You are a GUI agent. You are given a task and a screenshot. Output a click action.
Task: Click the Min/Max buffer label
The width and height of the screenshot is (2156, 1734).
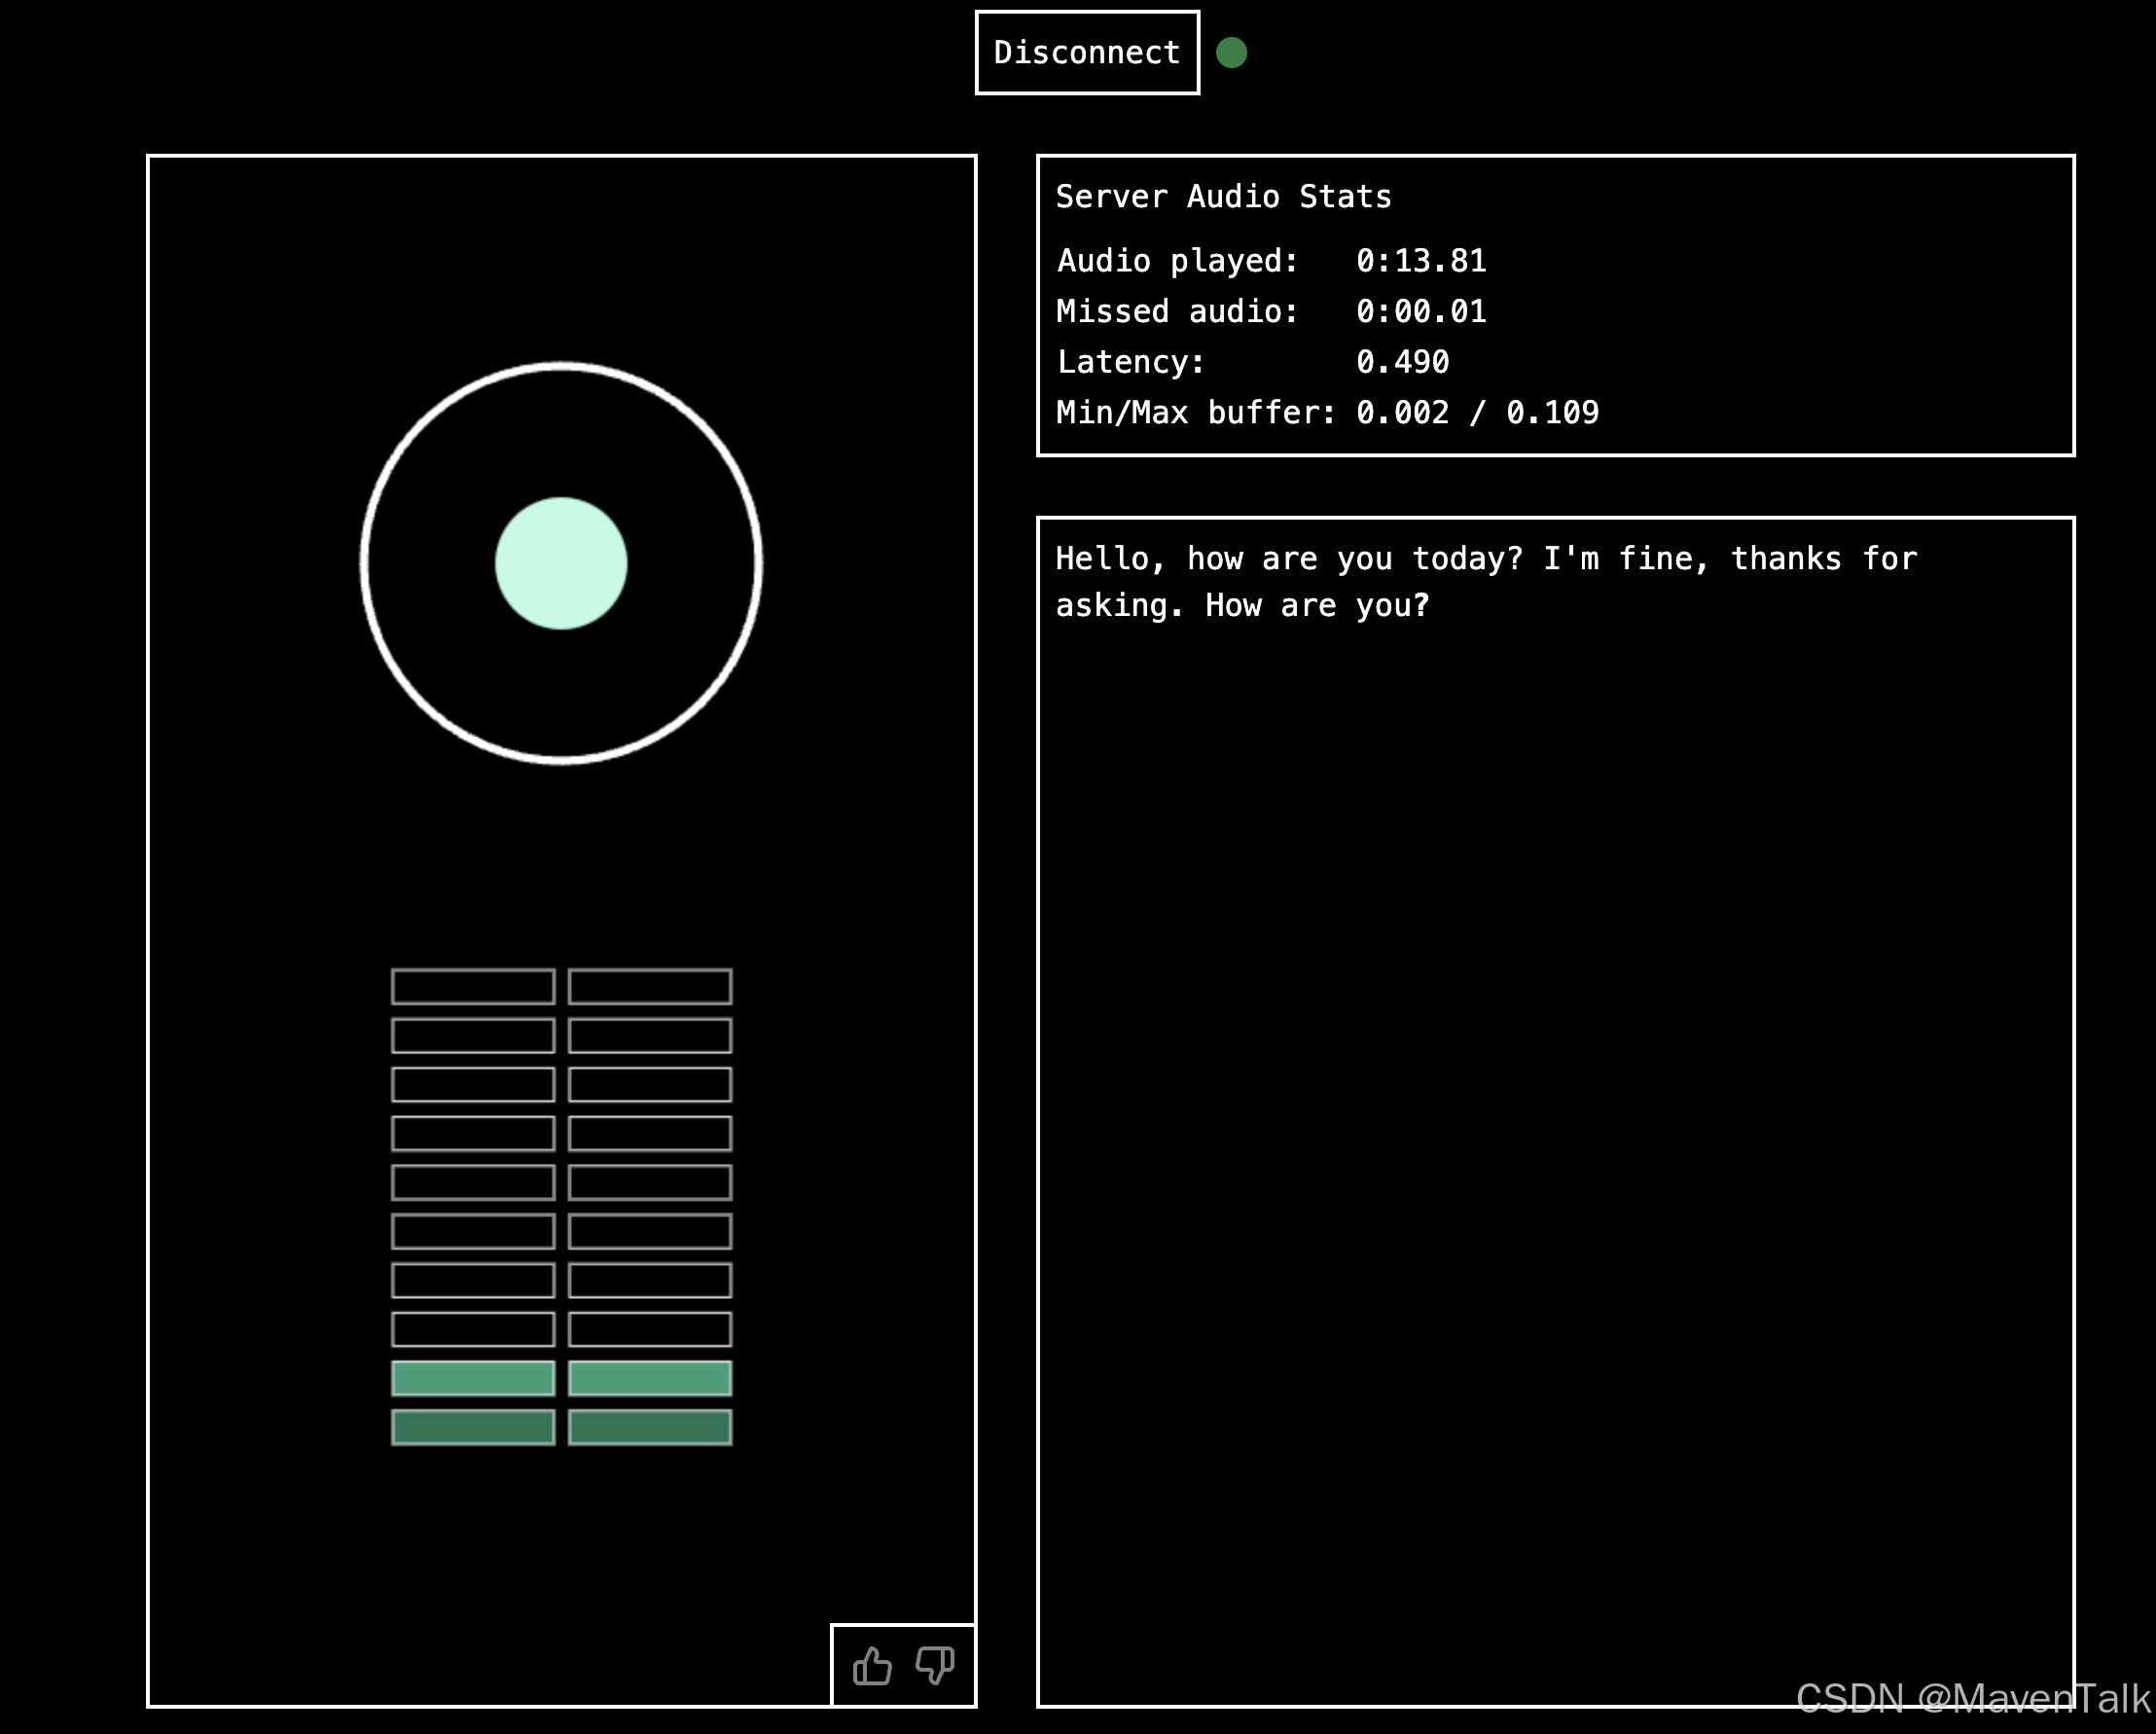click(1196, 412)
